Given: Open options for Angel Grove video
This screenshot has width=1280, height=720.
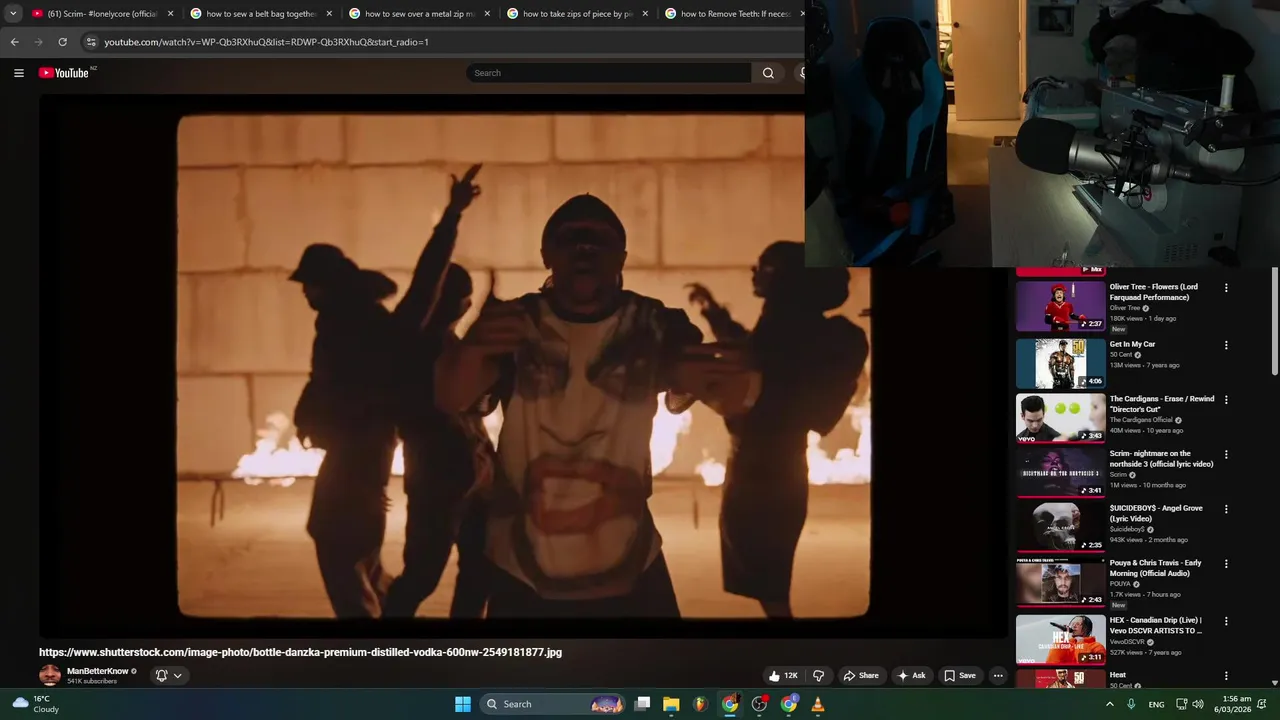Looking at the screenshot, I should pos(1226,509).
